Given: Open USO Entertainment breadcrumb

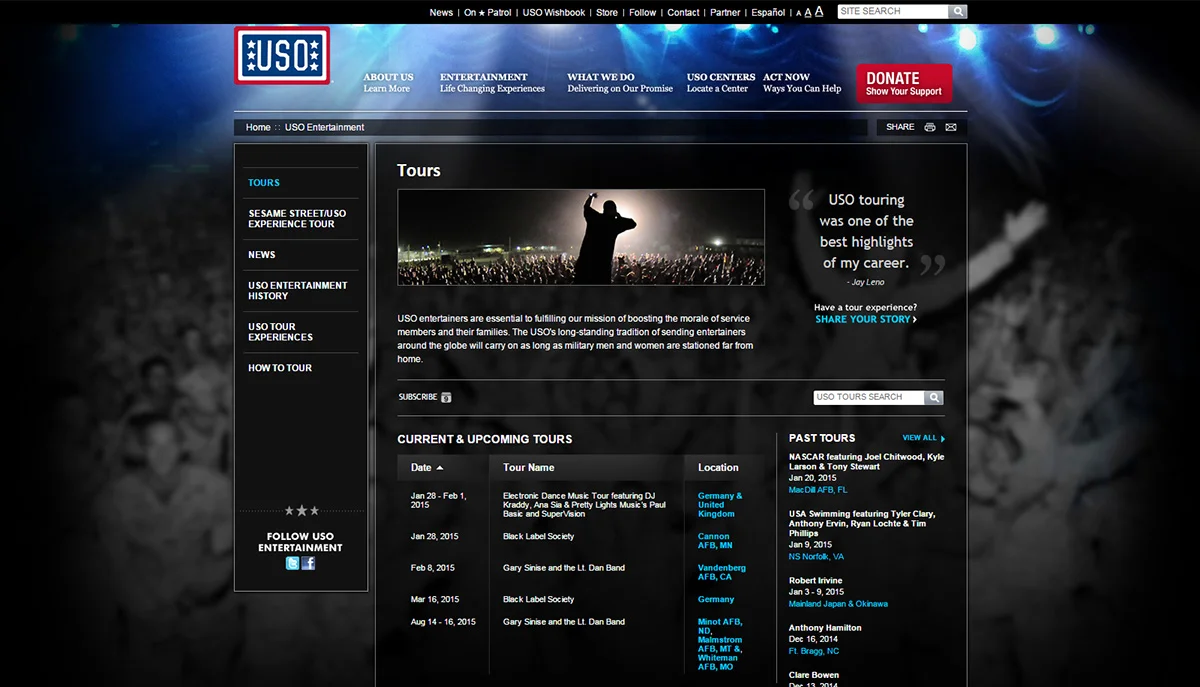Looking at the screenshot, I should (x=325, y=127).
